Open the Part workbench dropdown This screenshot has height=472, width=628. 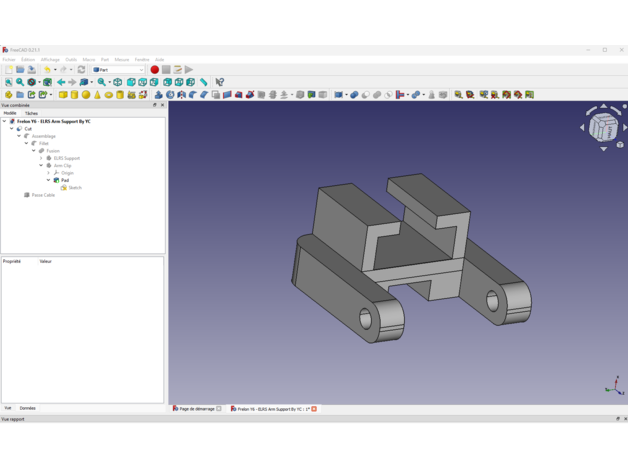pos(119,70)
